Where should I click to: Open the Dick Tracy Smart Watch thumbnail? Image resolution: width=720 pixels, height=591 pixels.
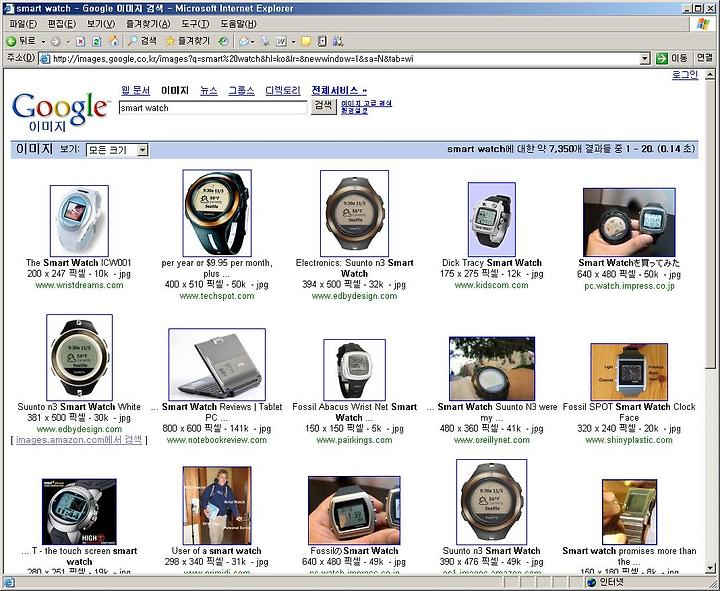[492, 219]
